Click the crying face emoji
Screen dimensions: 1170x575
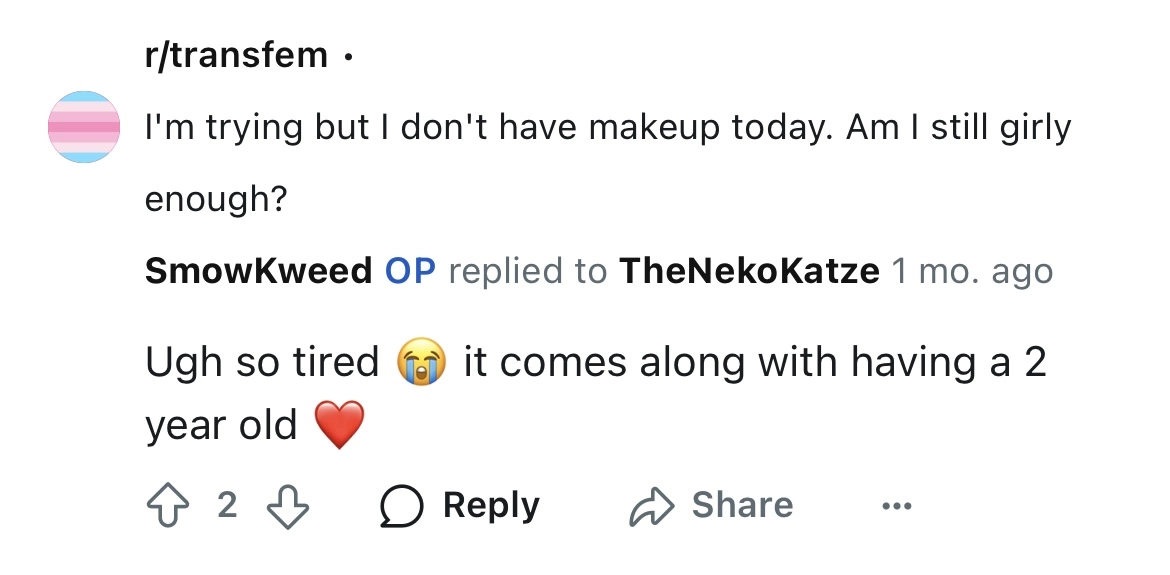tap(421, 362)
